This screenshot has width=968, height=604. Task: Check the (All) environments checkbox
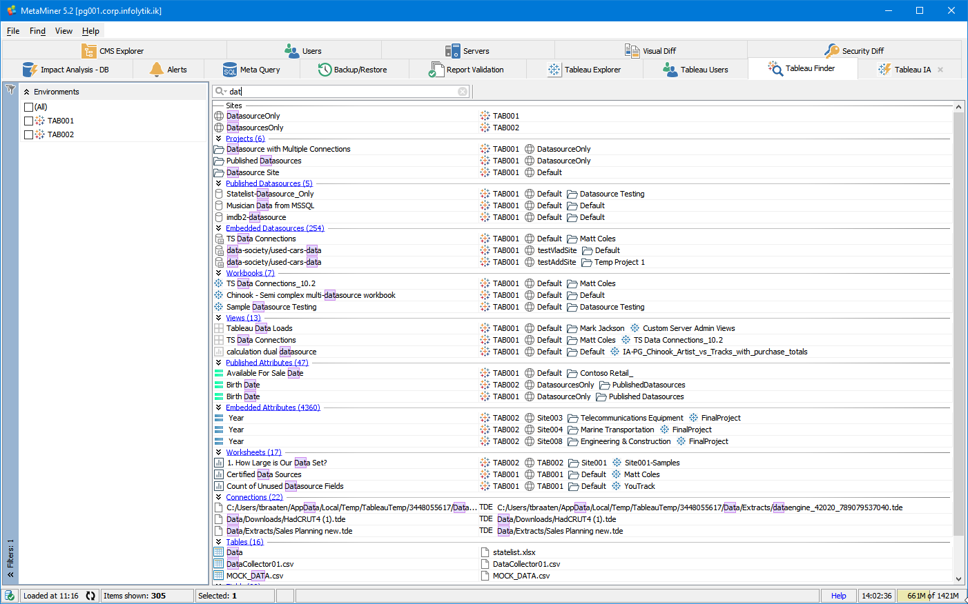click(28, 107)
